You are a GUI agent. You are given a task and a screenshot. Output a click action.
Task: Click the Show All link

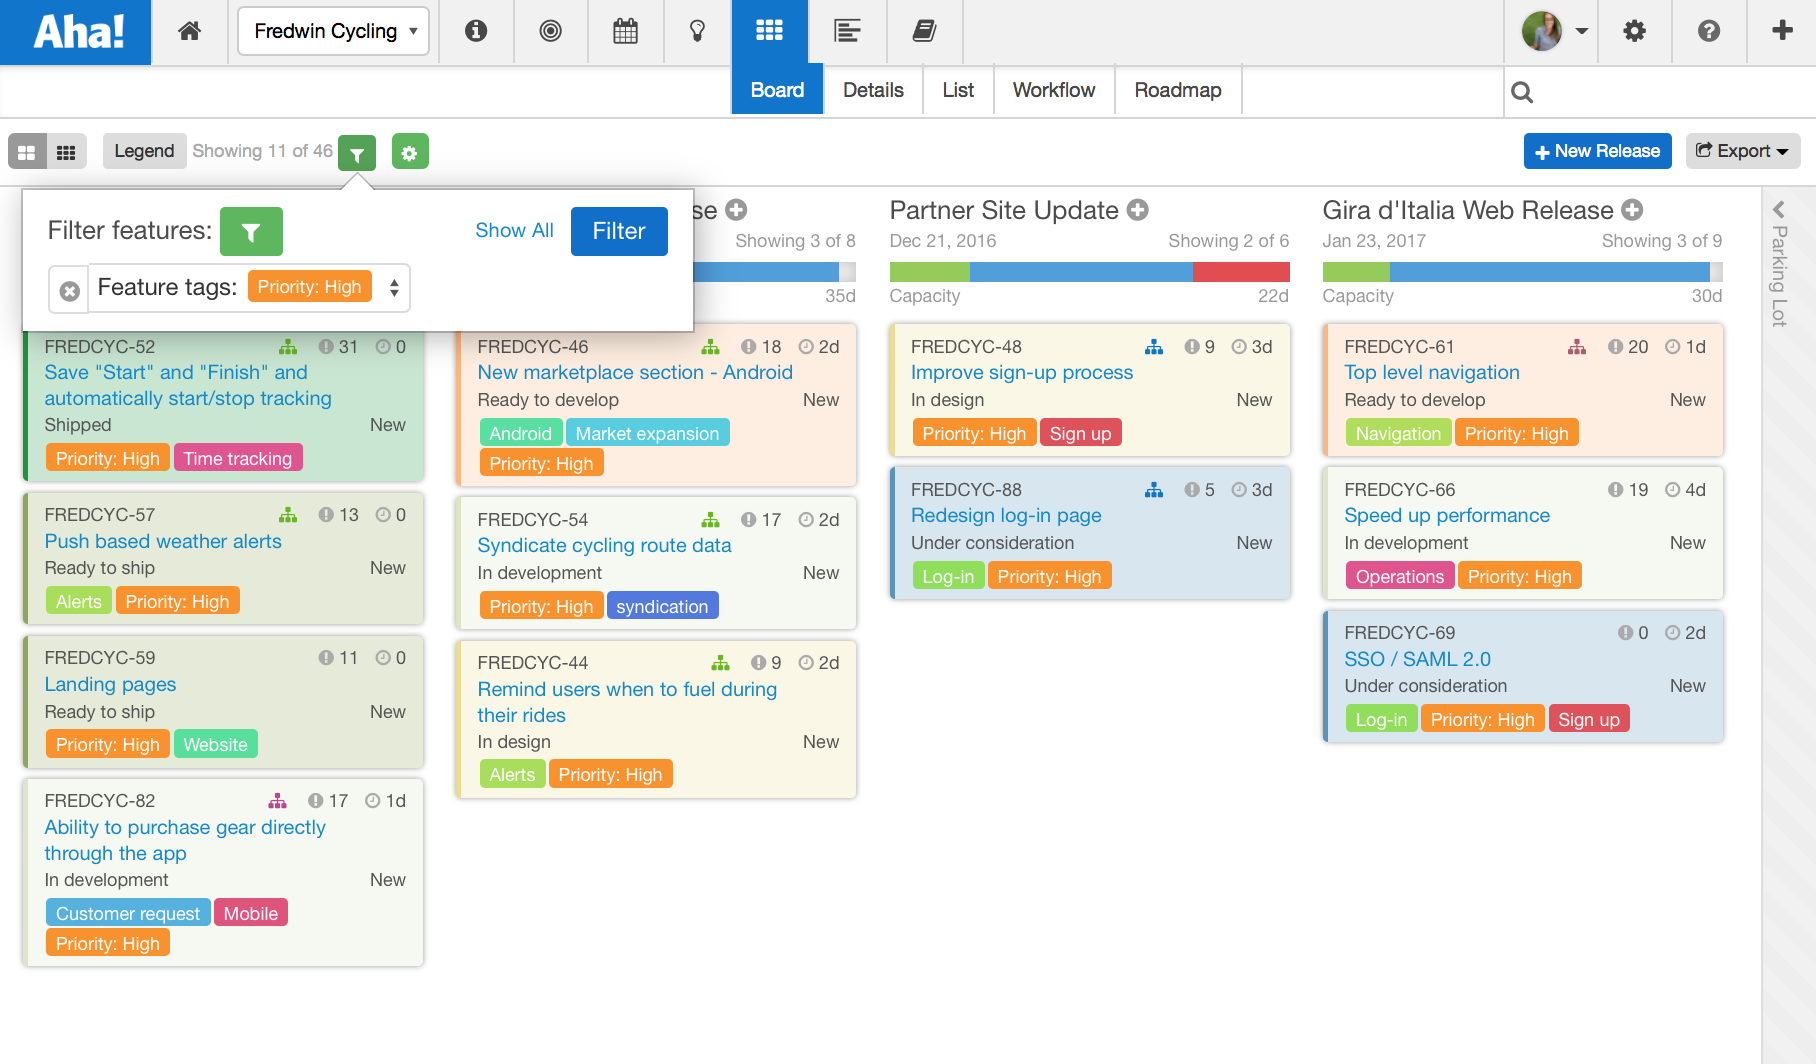(514, 231)
